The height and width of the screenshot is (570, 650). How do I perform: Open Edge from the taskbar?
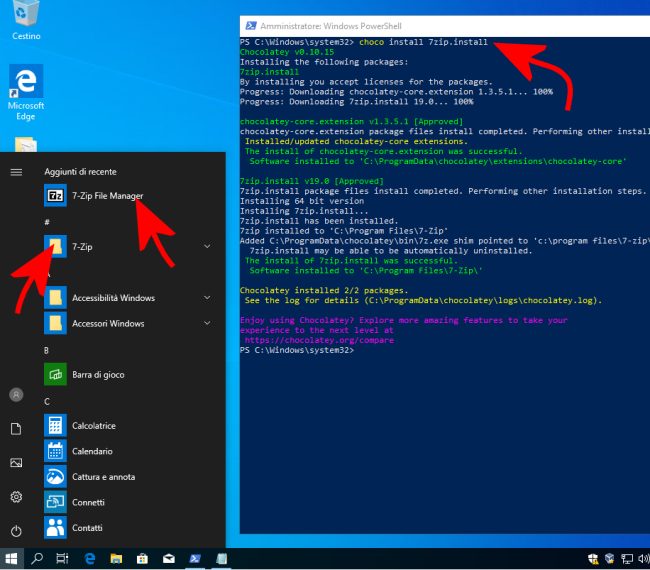click(90, 559)
